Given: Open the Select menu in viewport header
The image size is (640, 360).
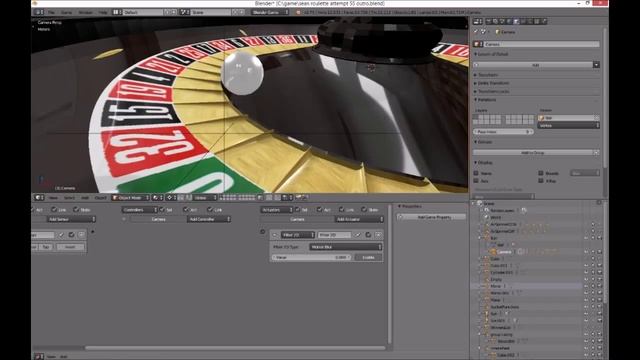Looking at the screenshot, I should tap(69, 198).
